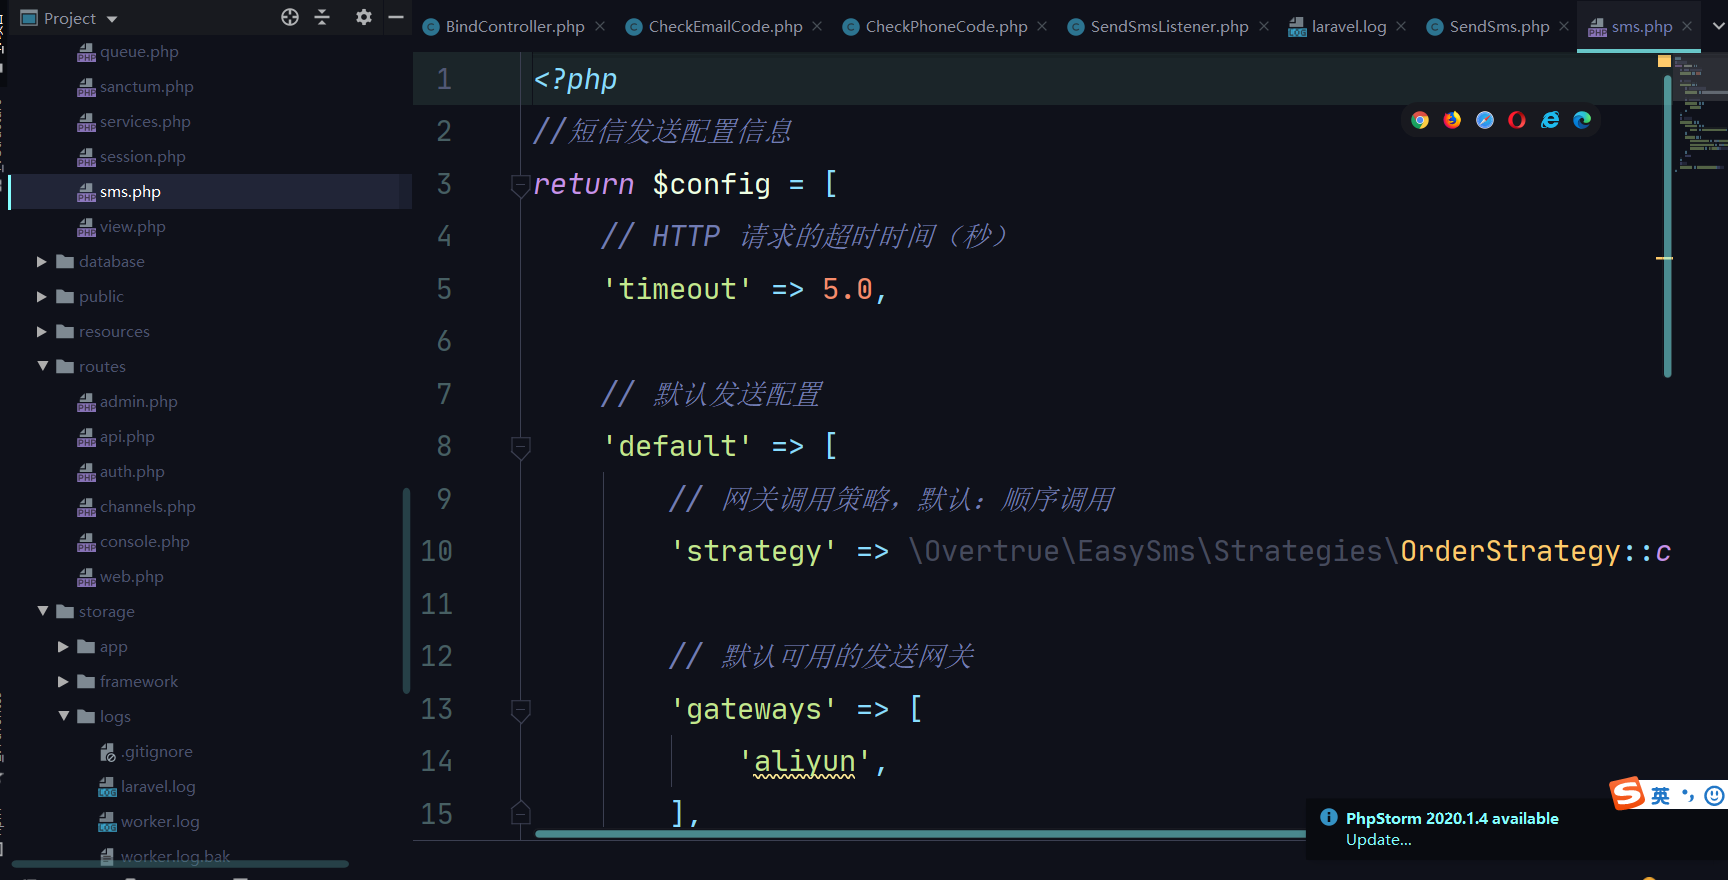Open Project panel settings gear

click(364, 17)
